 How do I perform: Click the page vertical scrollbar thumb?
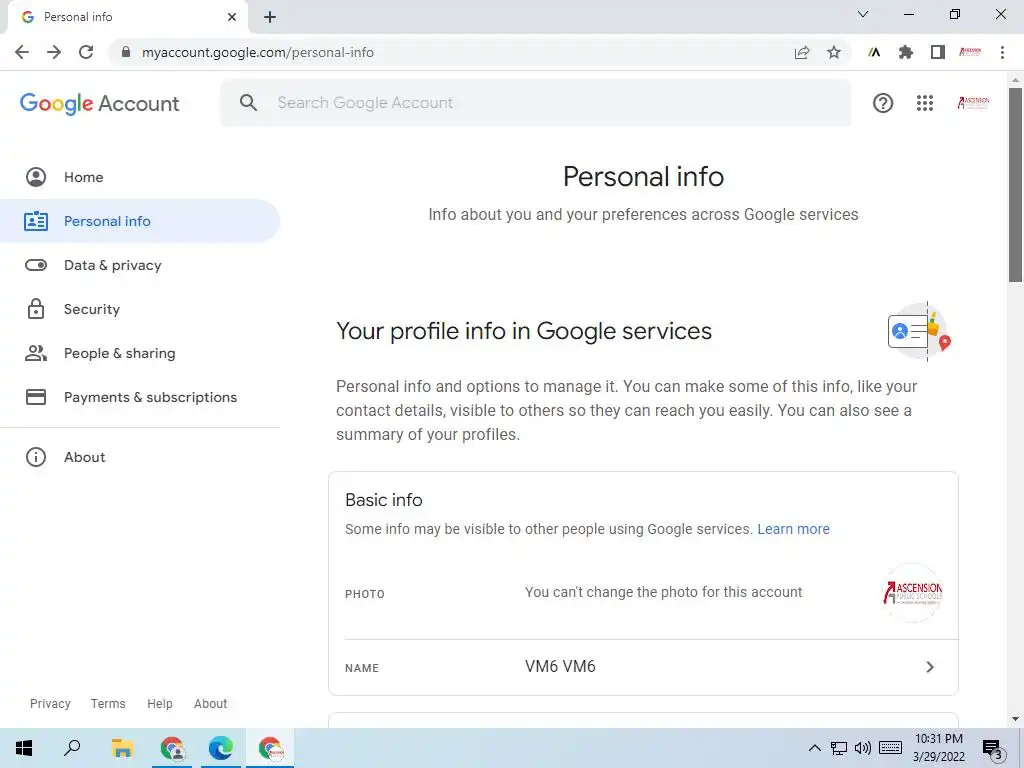tap(1015, 185)
